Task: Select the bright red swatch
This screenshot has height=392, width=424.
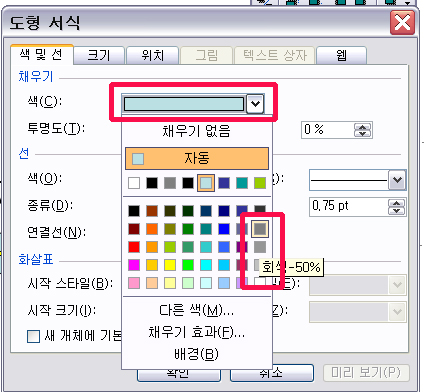Action: 134,247
